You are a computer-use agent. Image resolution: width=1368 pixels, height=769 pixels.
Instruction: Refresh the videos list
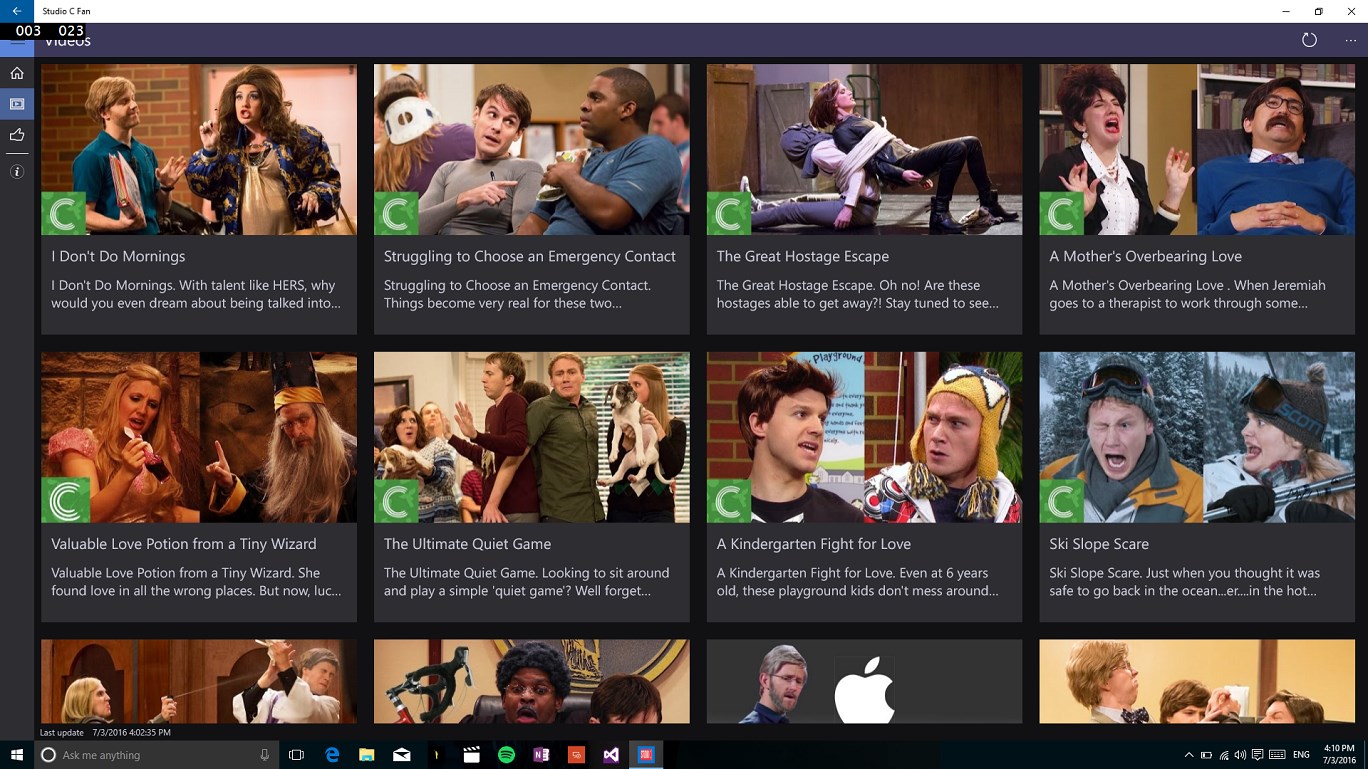pos(1309,40)
